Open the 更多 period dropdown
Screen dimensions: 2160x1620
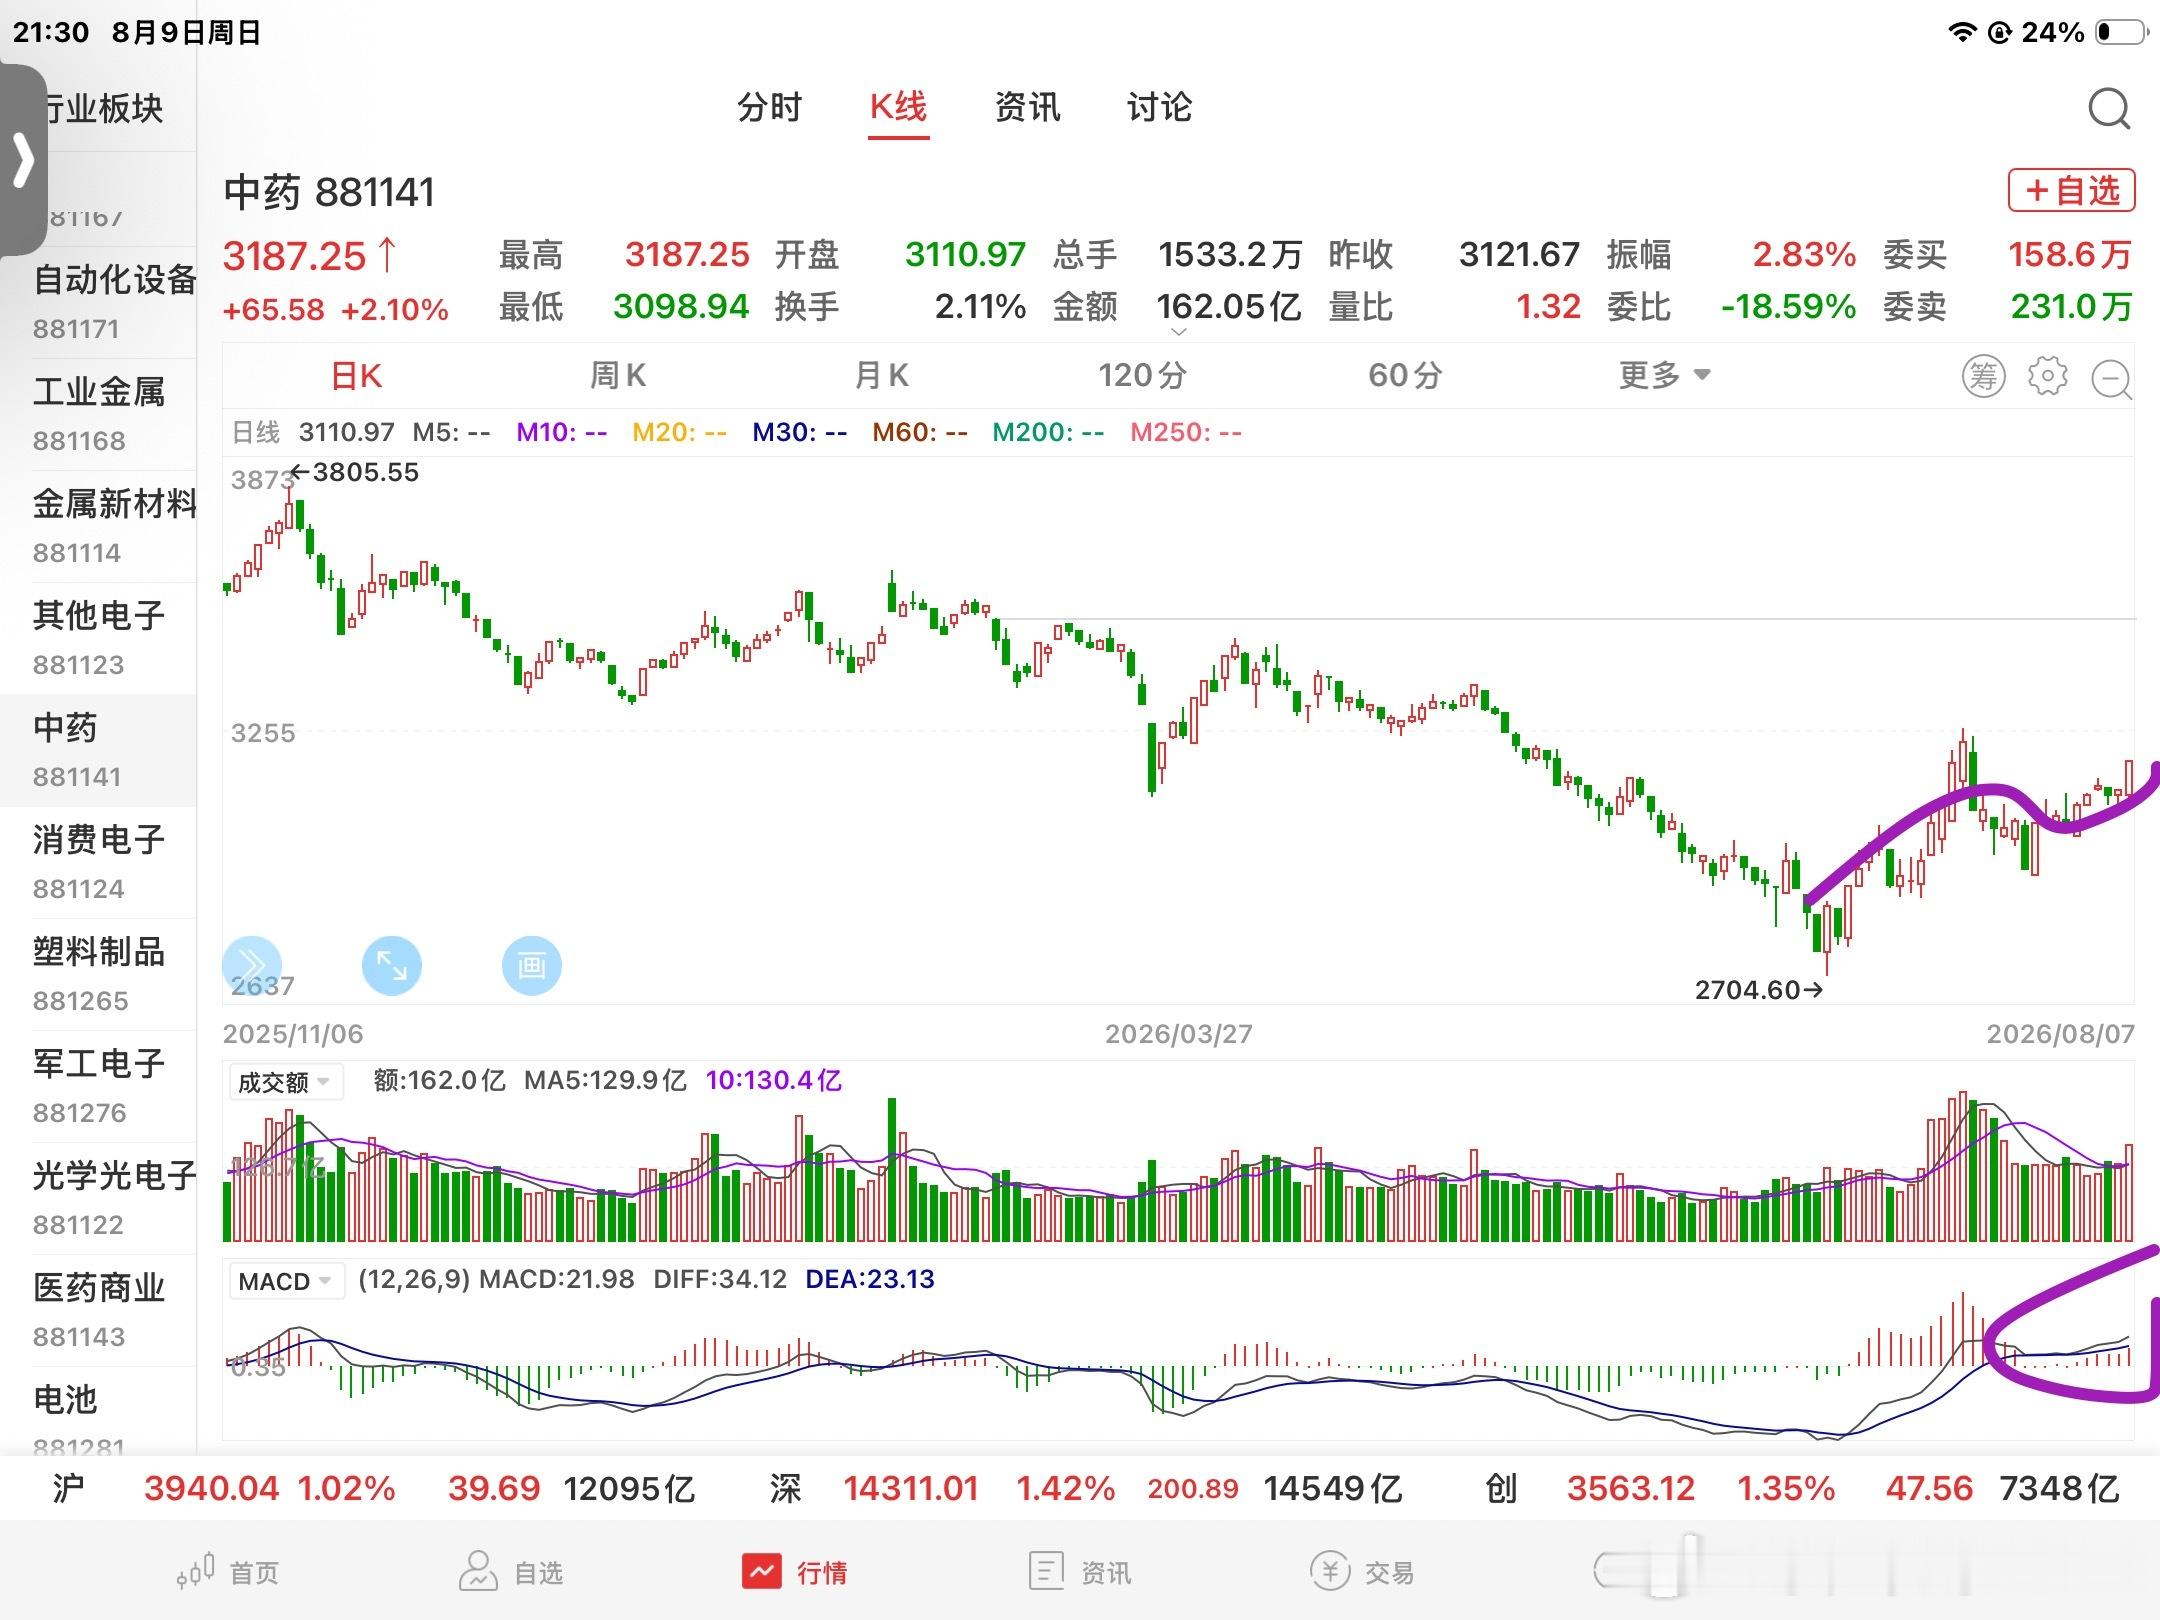[1665, 375]
